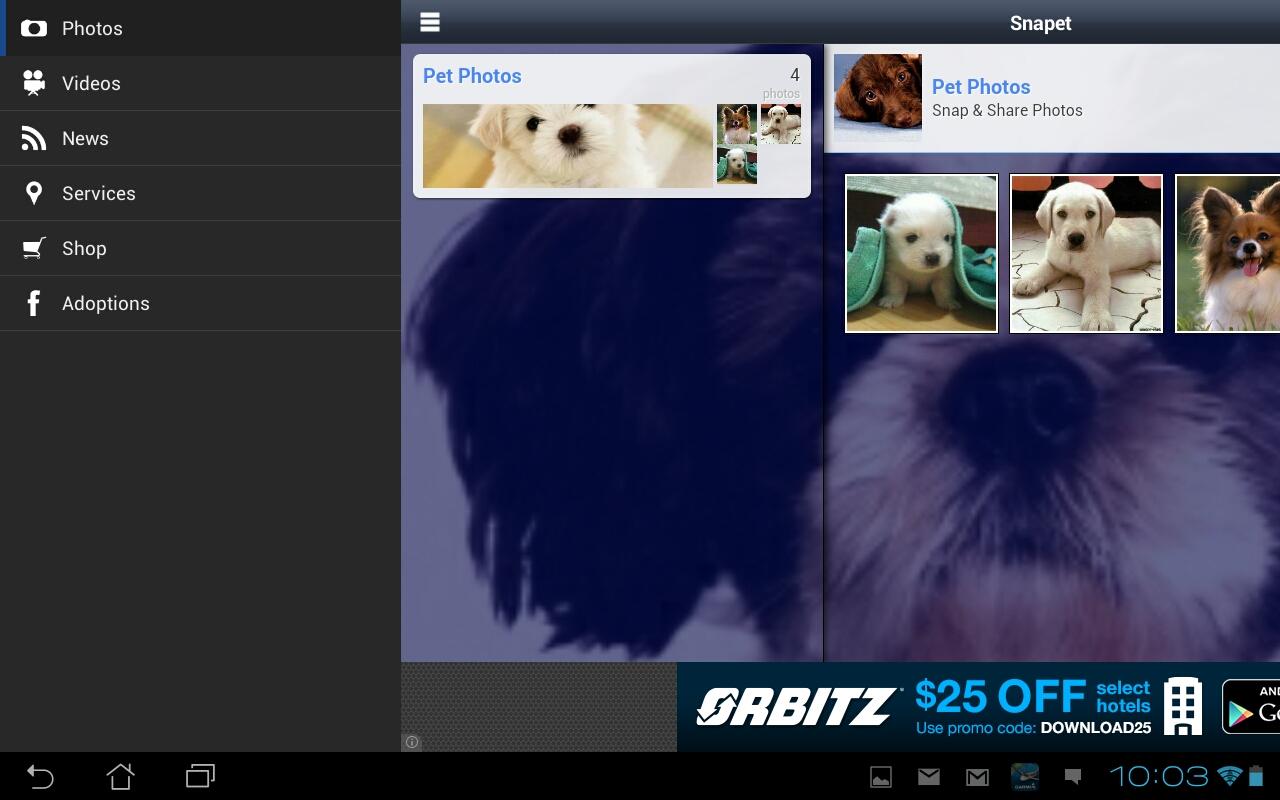Image resolution: width=1280 pixels, height=800 pixels.
Task: Open the Pet Photos album card title
Action: click(x=472, y=76)
